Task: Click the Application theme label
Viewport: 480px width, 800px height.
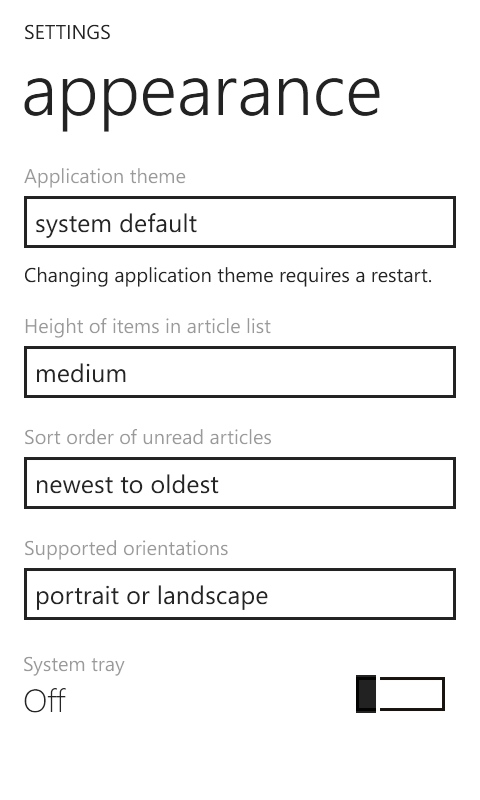Action: pos(105,177)
